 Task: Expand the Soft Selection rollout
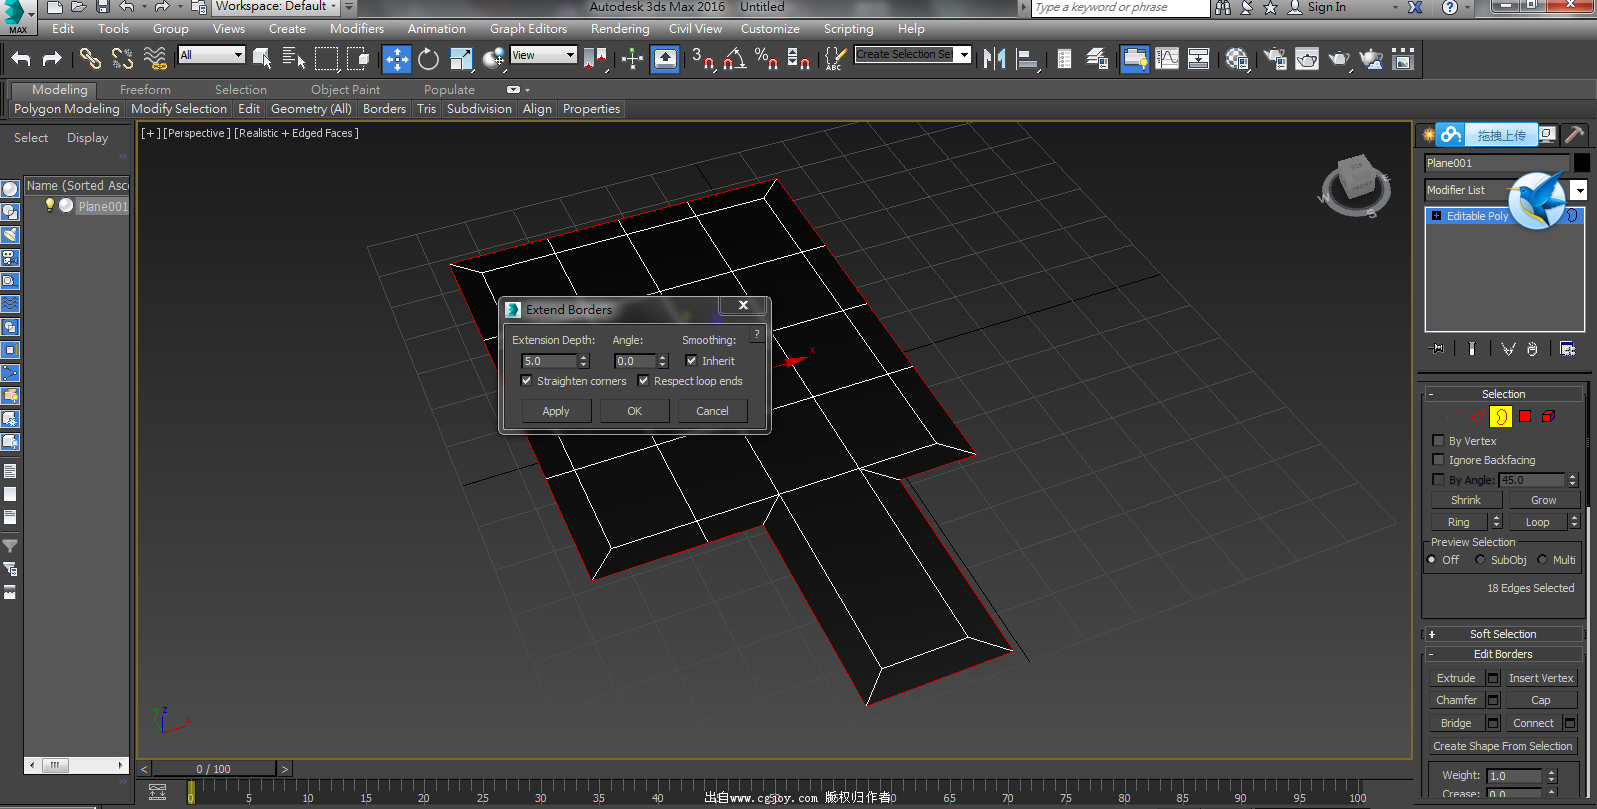1503,634
